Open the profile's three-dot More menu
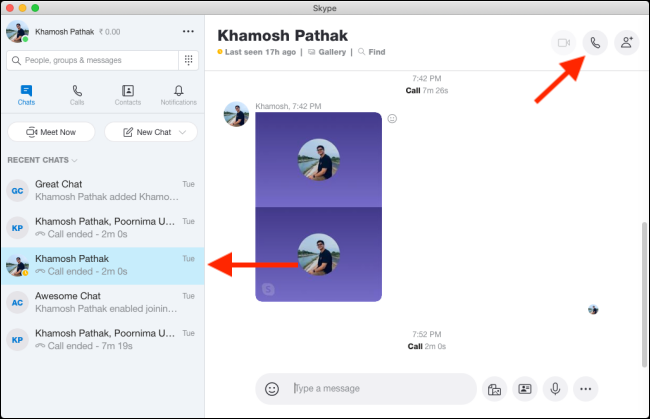The image size is (650, 419). (188, 31)
